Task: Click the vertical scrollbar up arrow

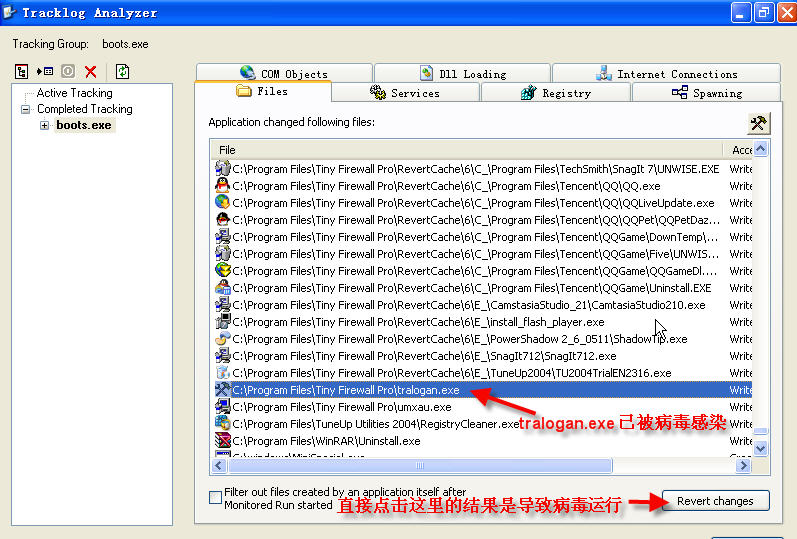Action: [x=760, y=149]
